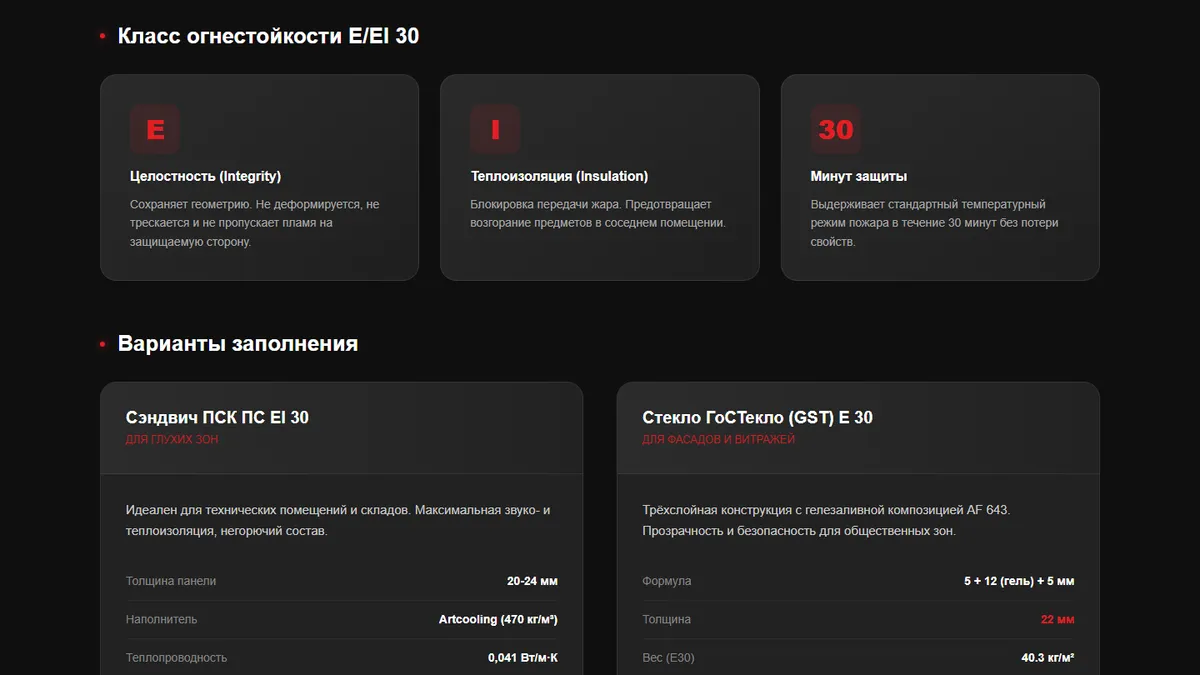1200x675 pixels.
Task: Click the "Целостность (Integrity)" card title
Action: coord(205,176)
